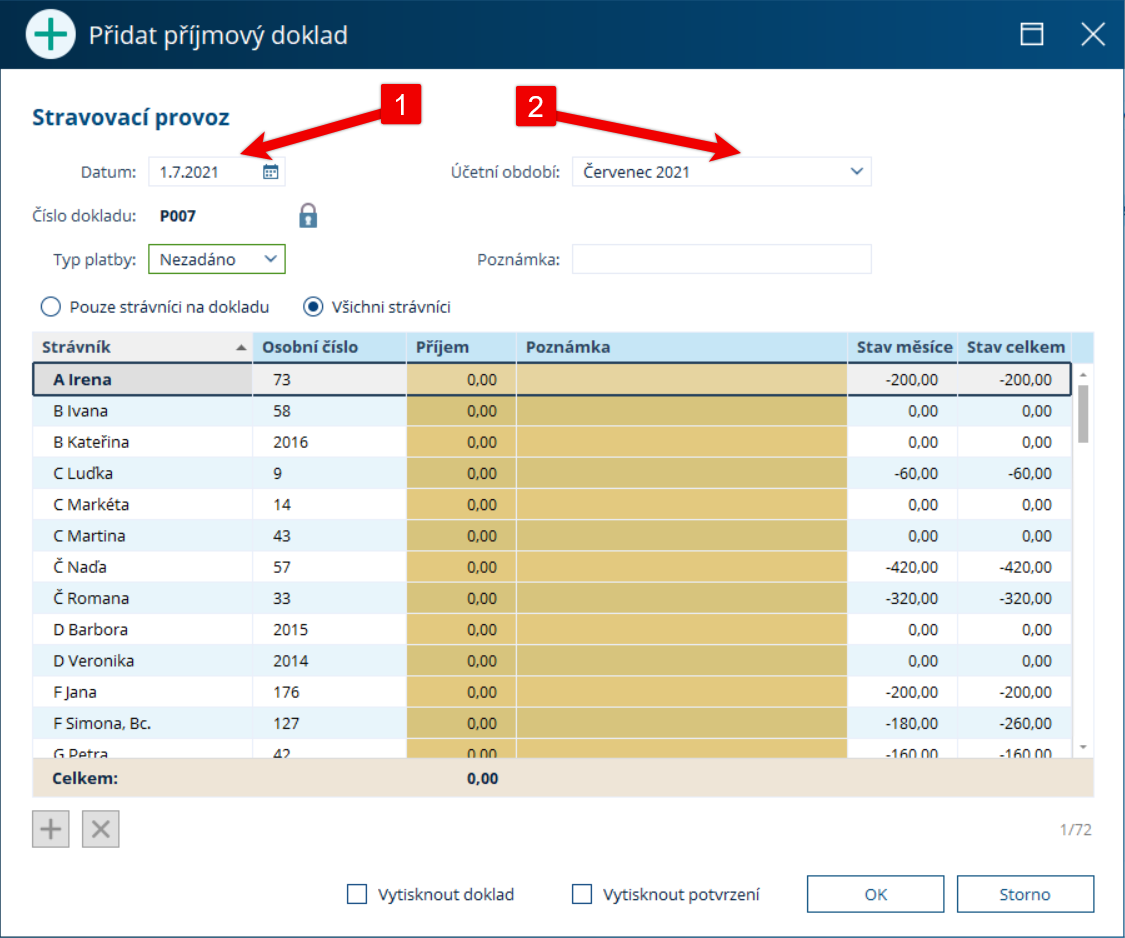Click Stav měsíce -60,00 for C Luďka
The image size is (1125, 938).
pyautogui.click(x=903, y=474)
